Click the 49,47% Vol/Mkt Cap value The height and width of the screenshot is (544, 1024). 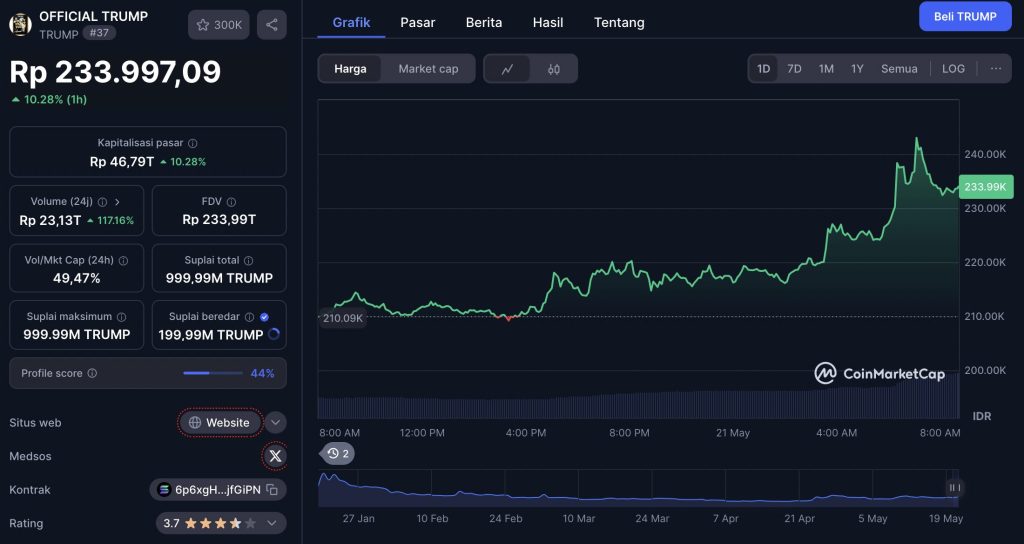coord(76,278)
